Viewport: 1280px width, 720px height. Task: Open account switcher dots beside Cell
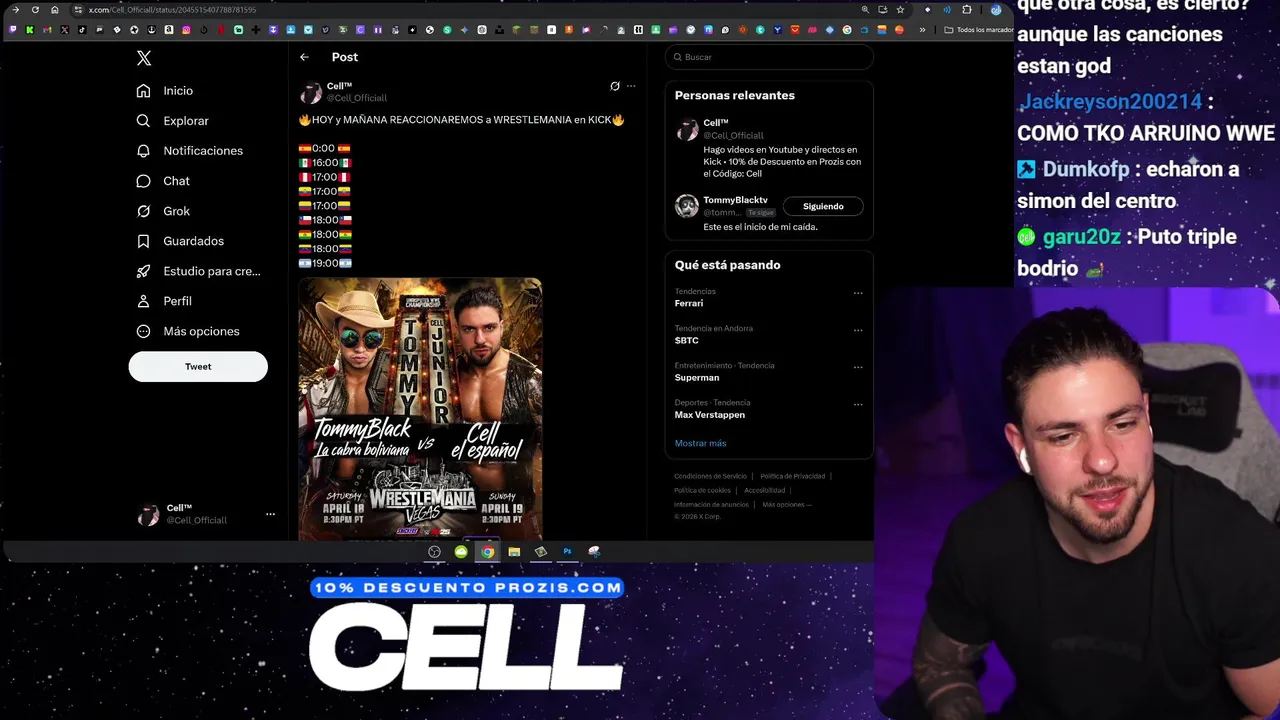pos(270,514)
